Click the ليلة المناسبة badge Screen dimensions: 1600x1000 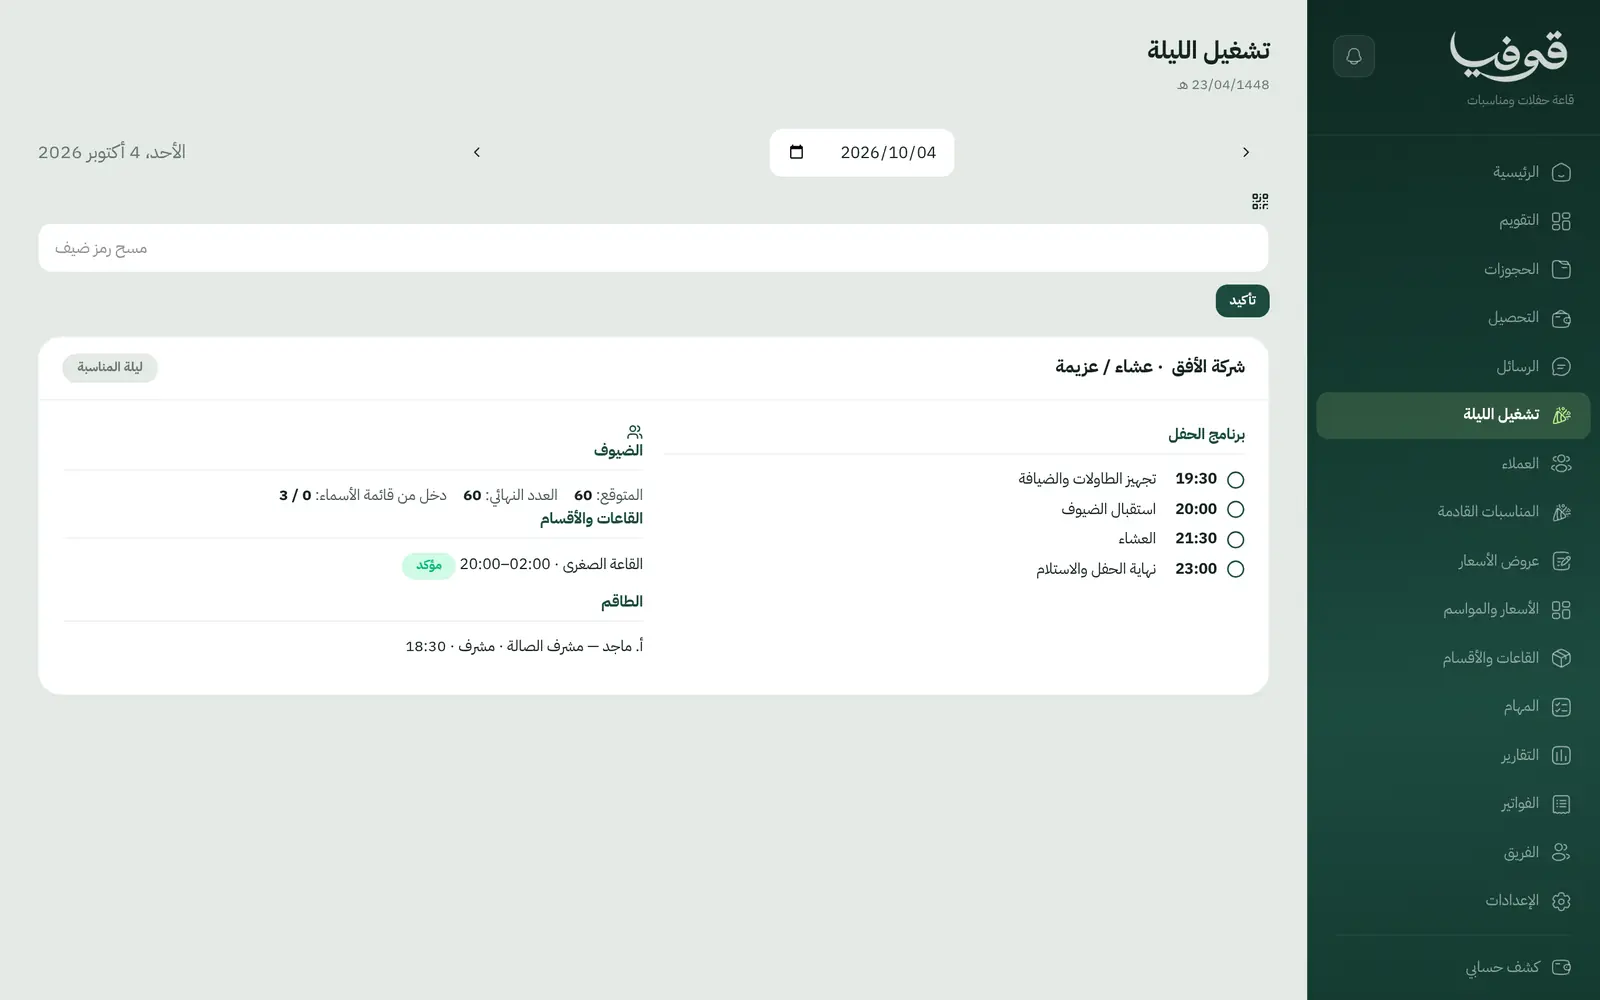[x=110, y=367]
